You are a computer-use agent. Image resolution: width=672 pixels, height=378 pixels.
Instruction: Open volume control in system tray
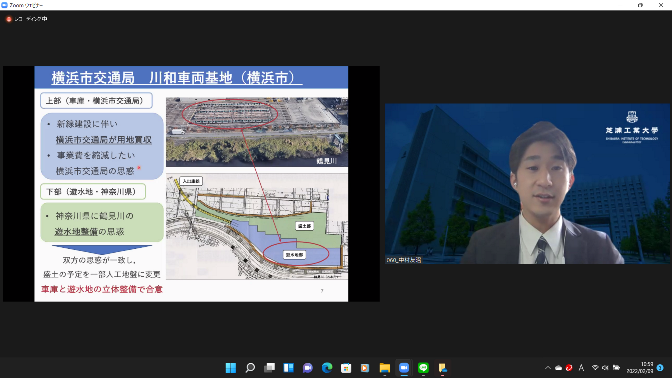pos(605,368)
